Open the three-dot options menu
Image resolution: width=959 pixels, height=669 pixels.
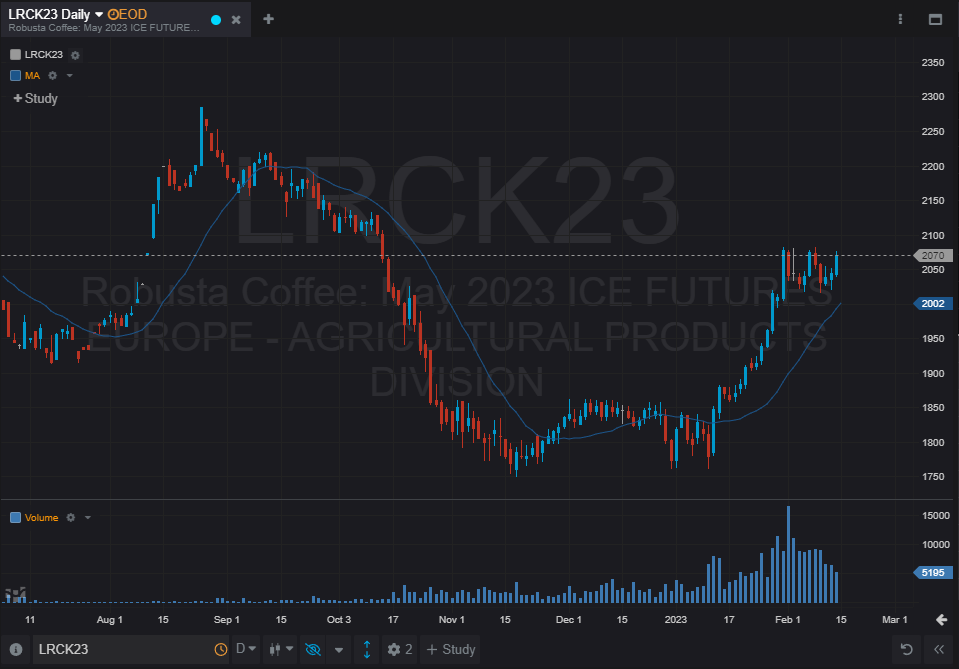tap(900, 19)
